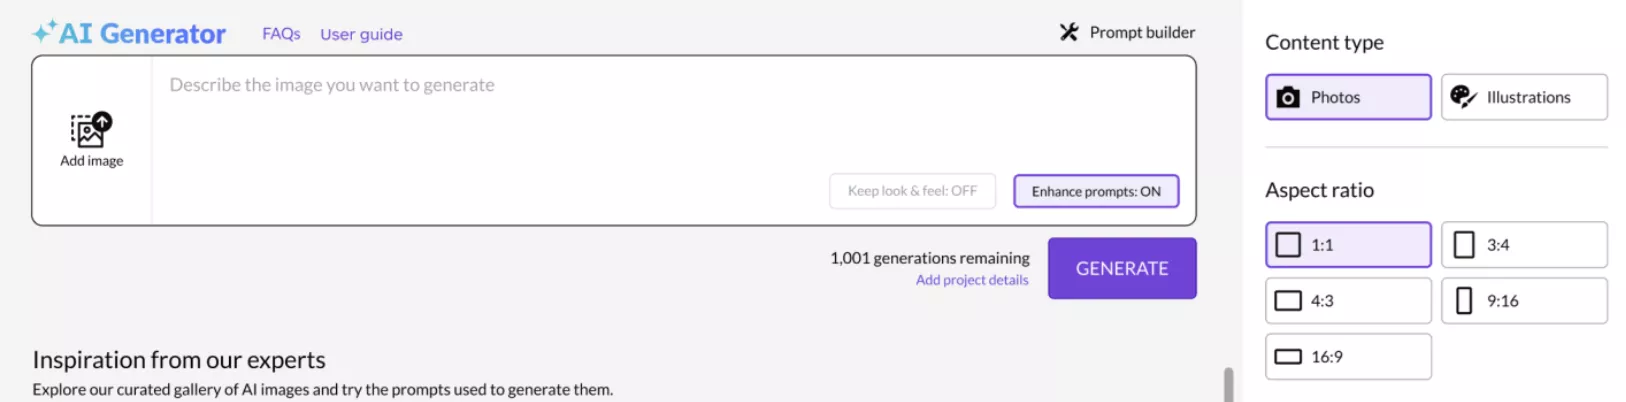Click the GENERATE button

[1122, 268]
